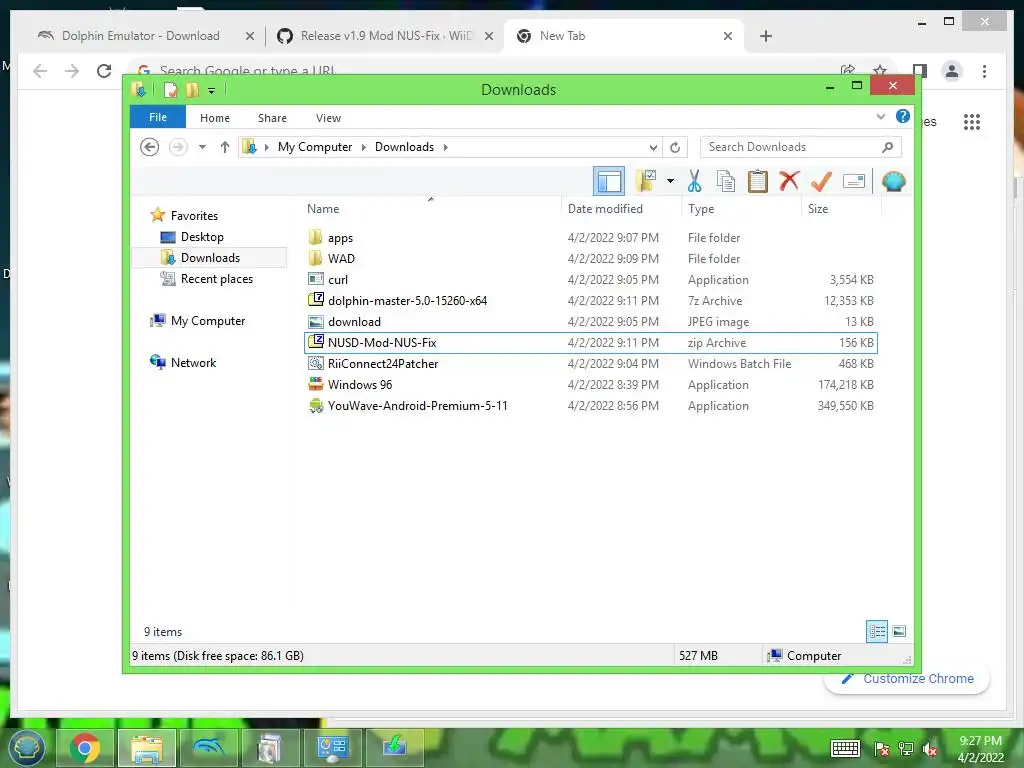
Task: Open the address bar history dropdown
Action: pos(652,148)
